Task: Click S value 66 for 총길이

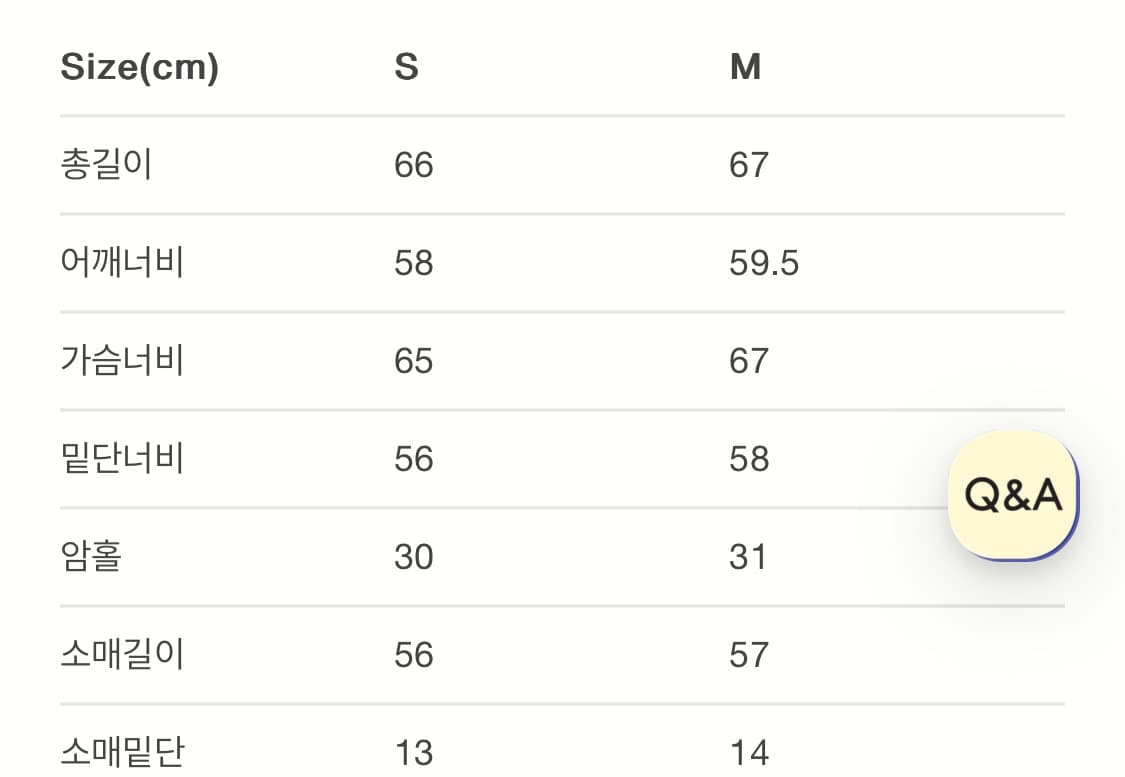Action: coord(414,165)
